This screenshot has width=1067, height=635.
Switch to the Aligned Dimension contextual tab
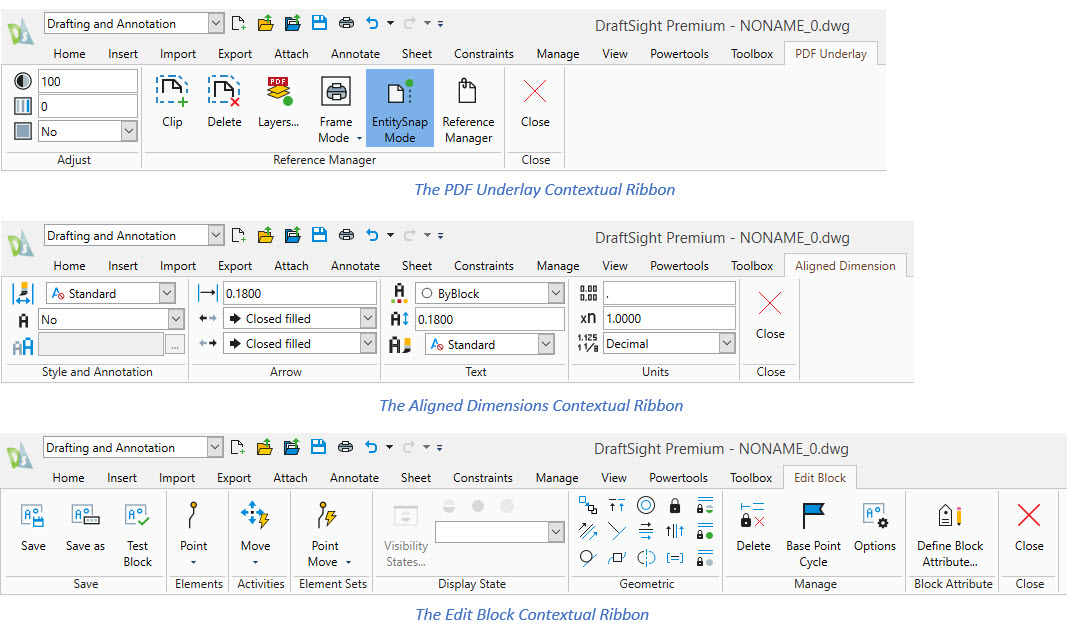pos(844,265)
